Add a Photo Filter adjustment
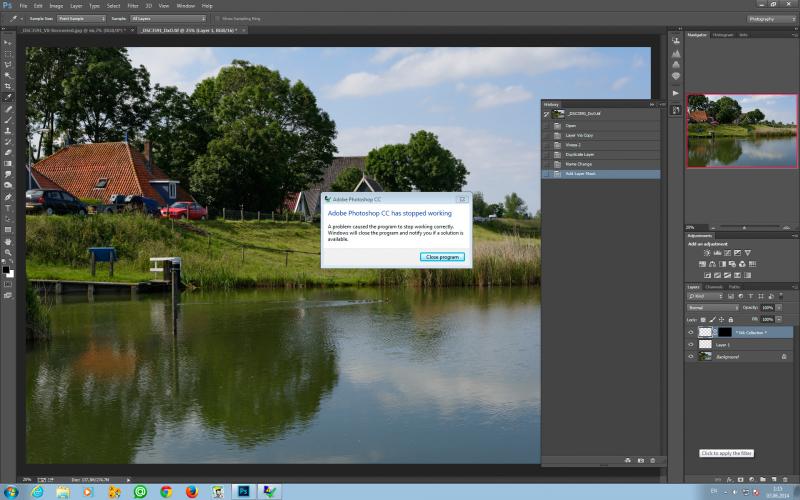The image size is (800, 500). click(x=732, y=264)
